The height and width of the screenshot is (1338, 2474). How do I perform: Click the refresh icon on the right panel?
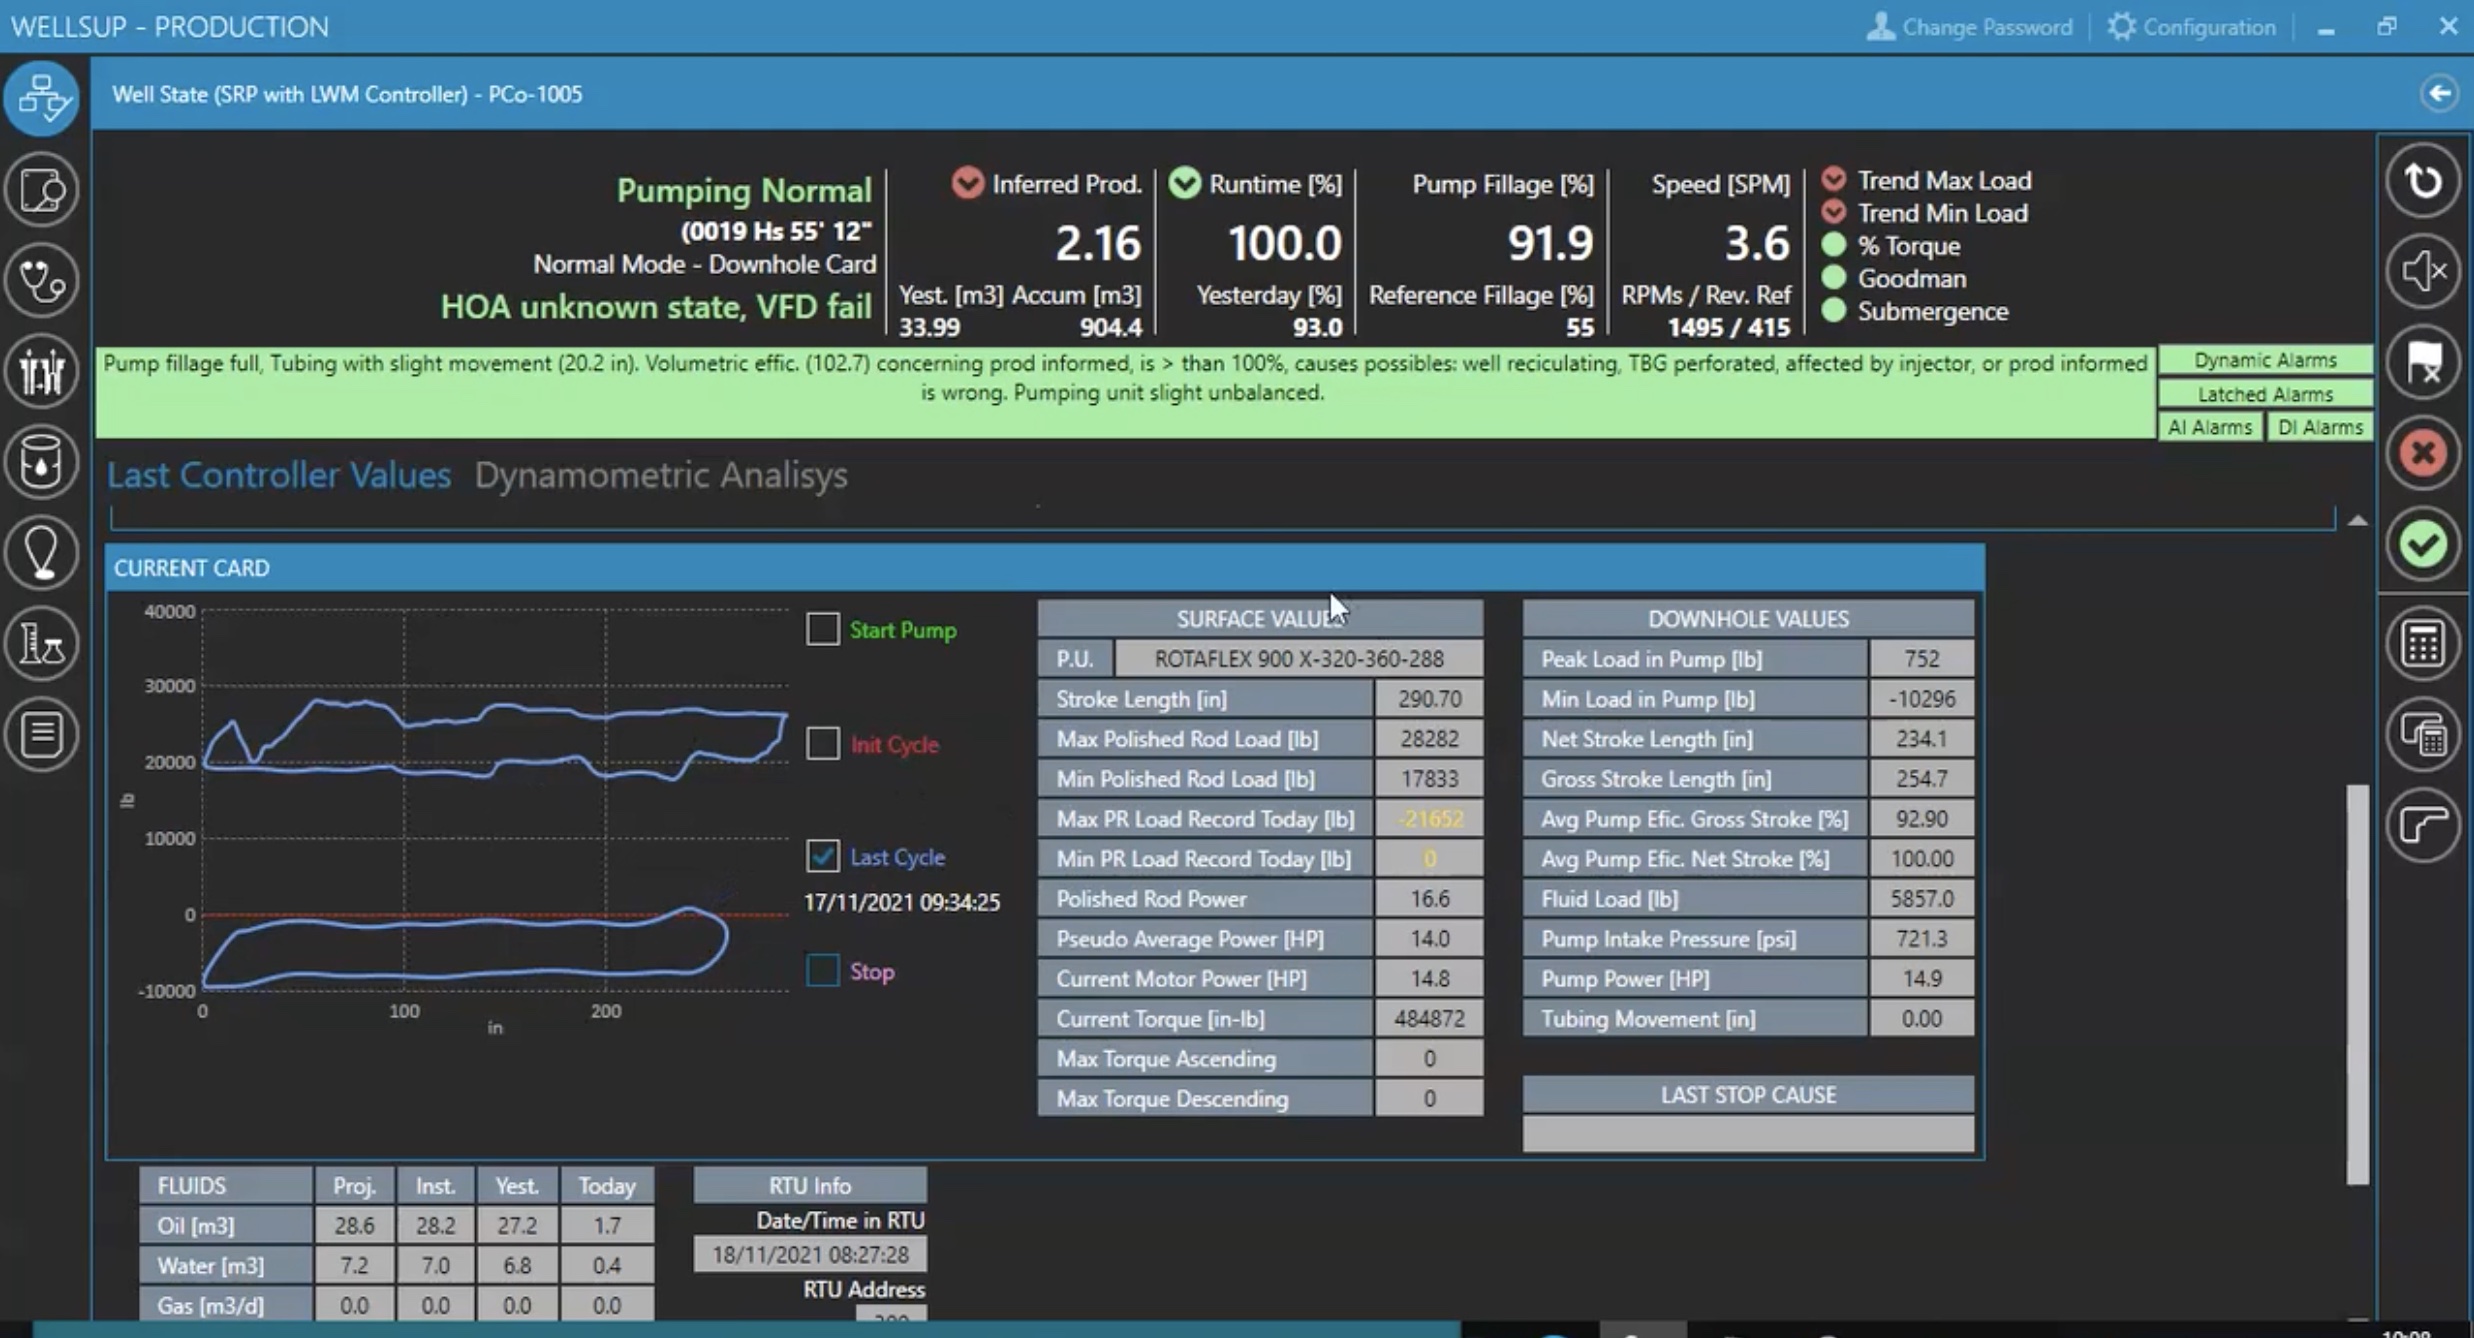(x=2423, y=181)
